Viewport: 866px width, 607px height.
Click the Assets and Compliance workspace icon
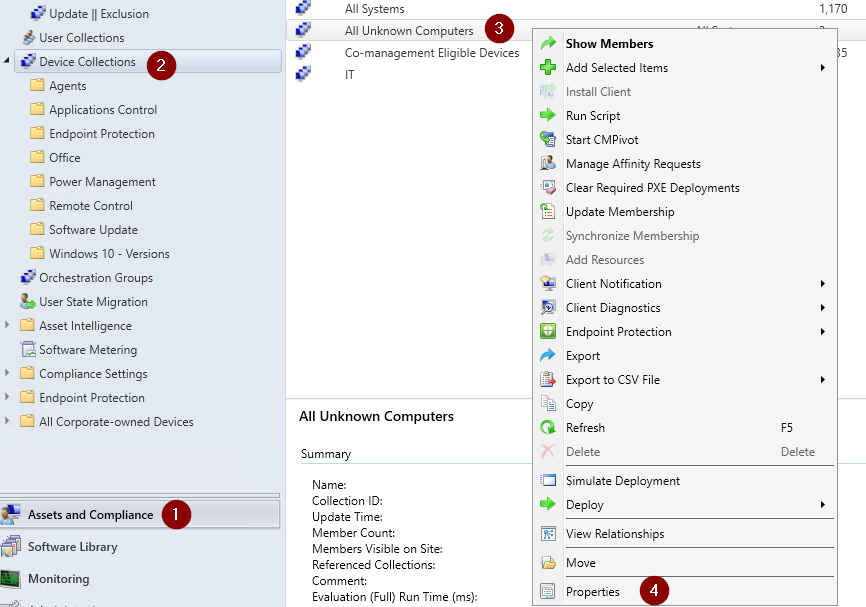[x=11, y=514]
